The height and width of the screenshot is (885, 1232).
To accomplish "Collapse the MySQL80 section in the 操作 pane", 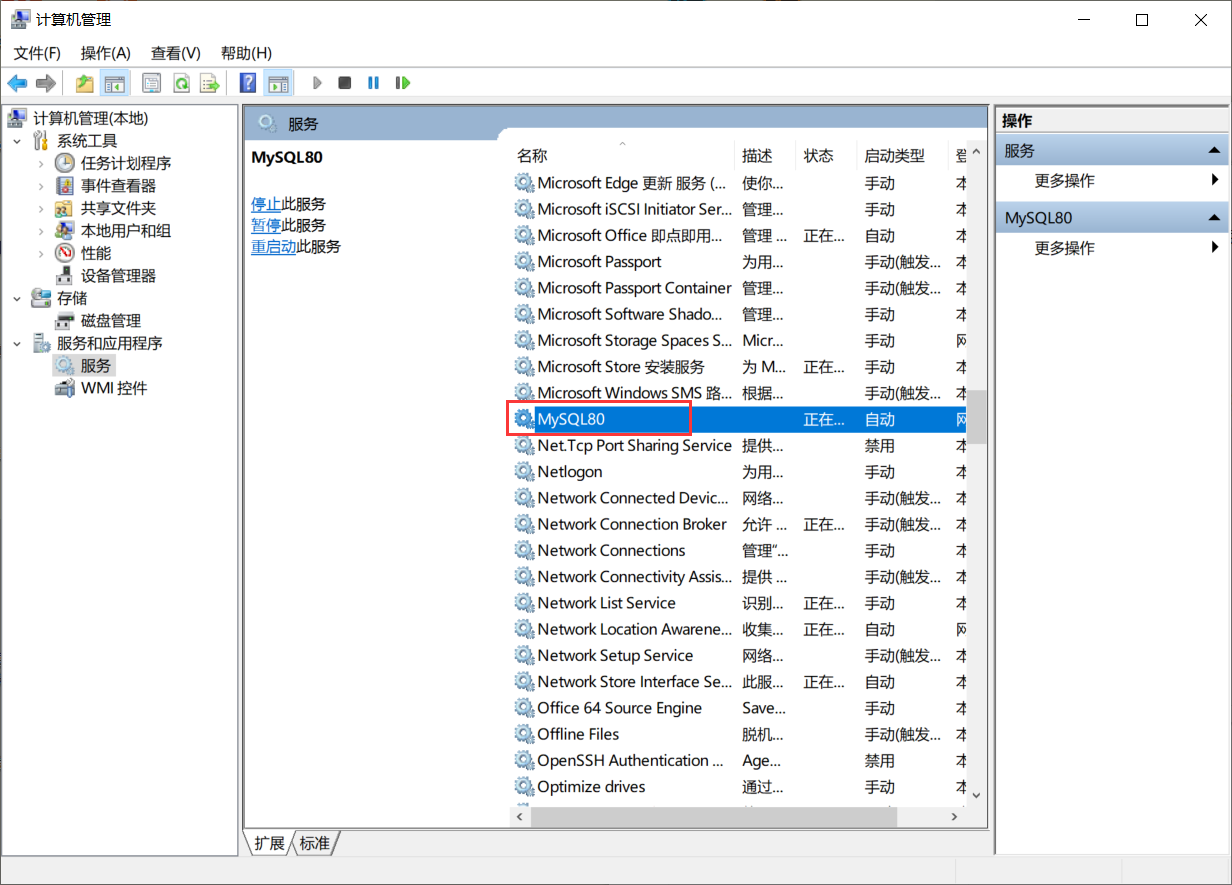I will point(1214,218).
